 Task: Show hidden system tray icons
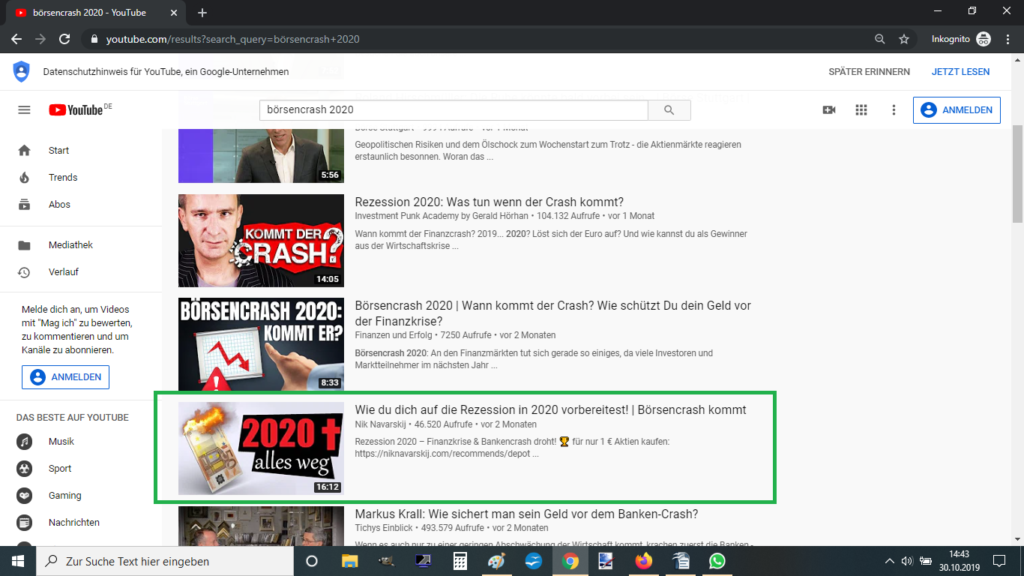click(x=889, y=561)
